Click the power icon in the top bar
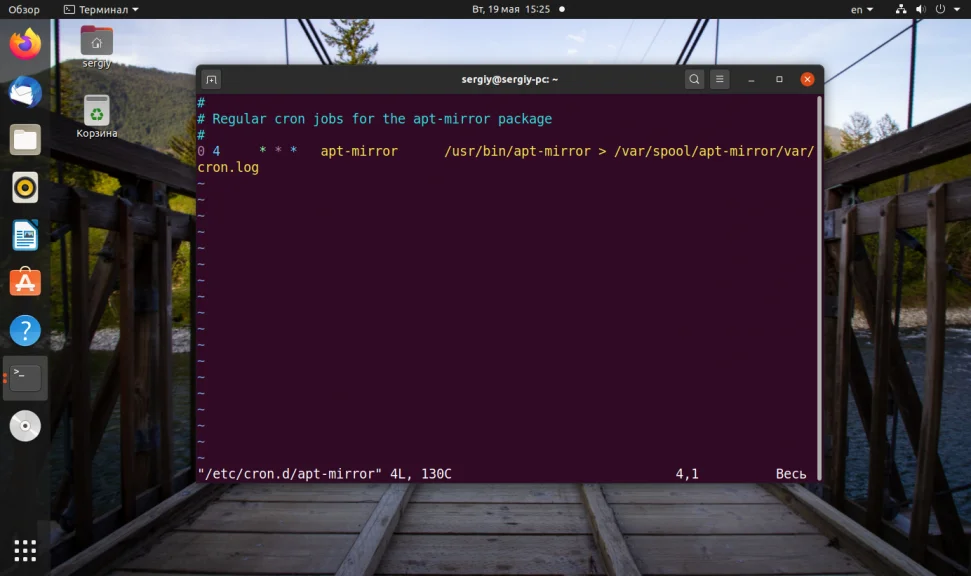971x576 pixels. pyautogui.click(x=940, y=9)
